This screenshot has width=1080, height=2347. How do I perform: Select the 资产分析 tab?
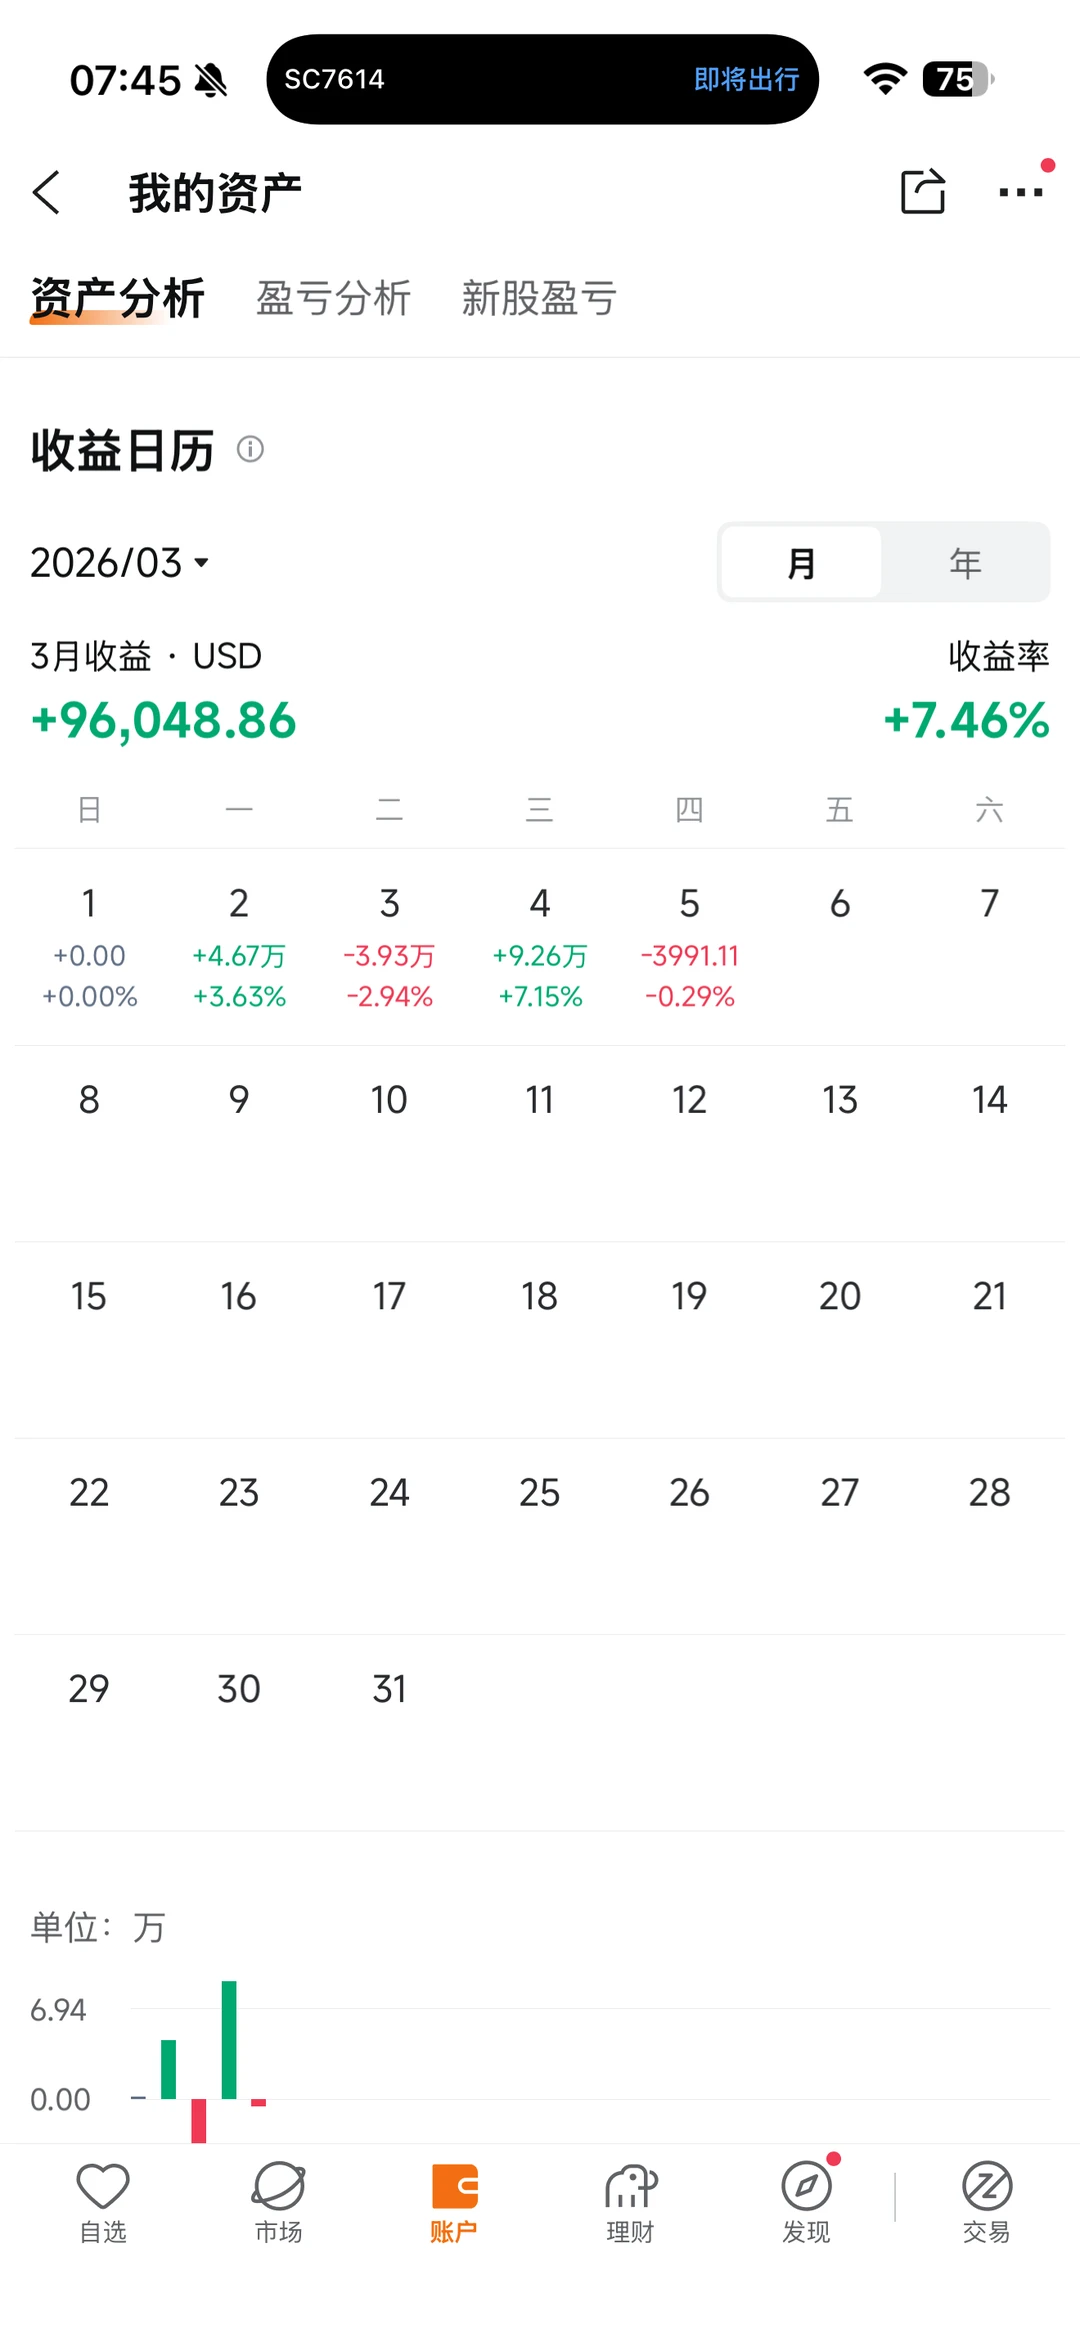coord(118,298)
